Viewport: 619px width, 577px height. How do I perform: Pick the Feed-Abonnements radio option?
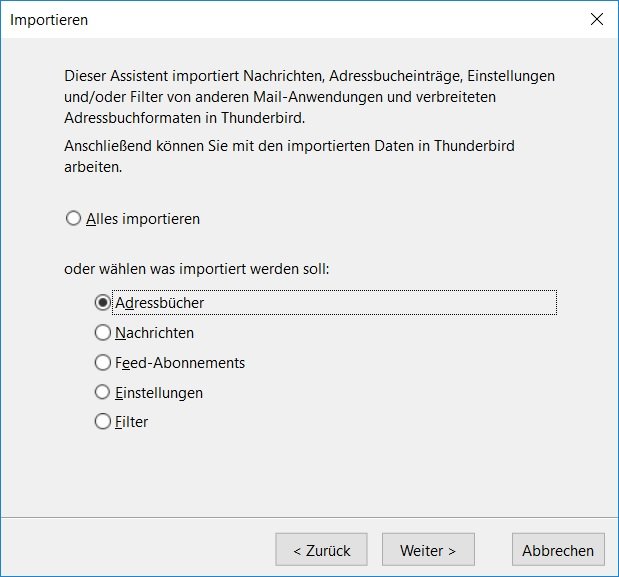(102, 362)
